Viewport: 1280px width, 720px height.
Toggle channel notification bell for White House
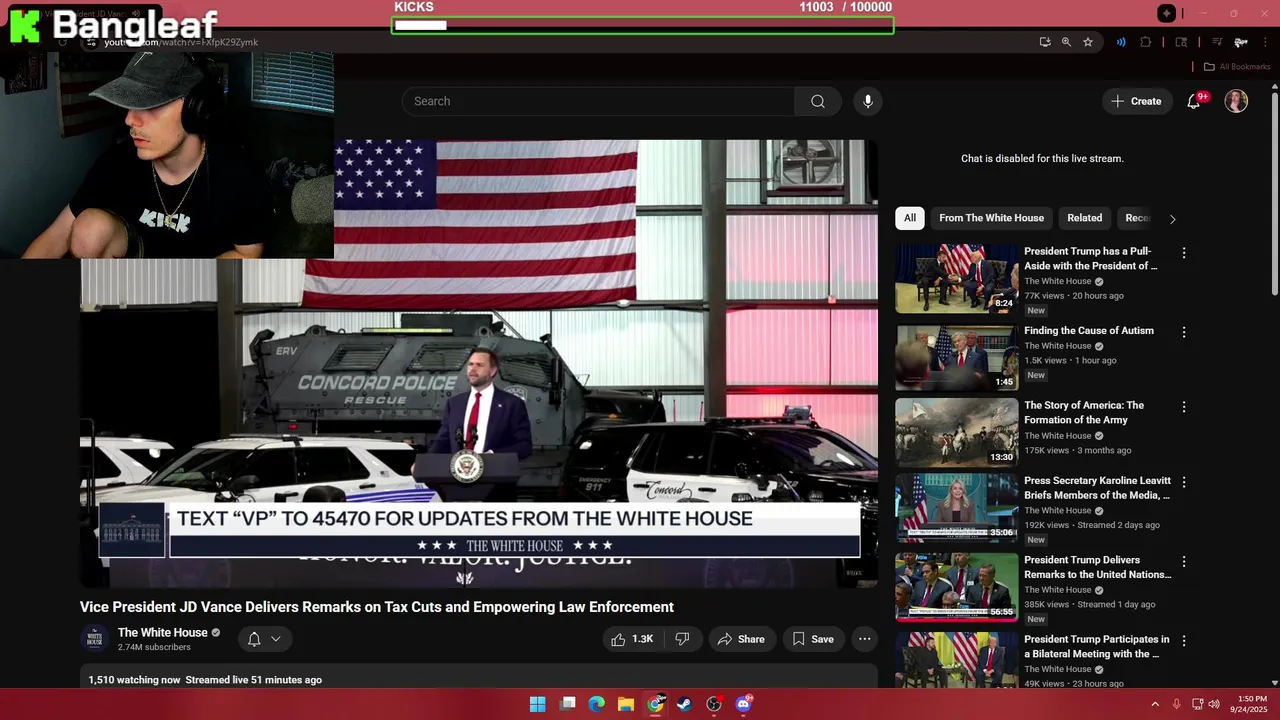click(264, 639)
